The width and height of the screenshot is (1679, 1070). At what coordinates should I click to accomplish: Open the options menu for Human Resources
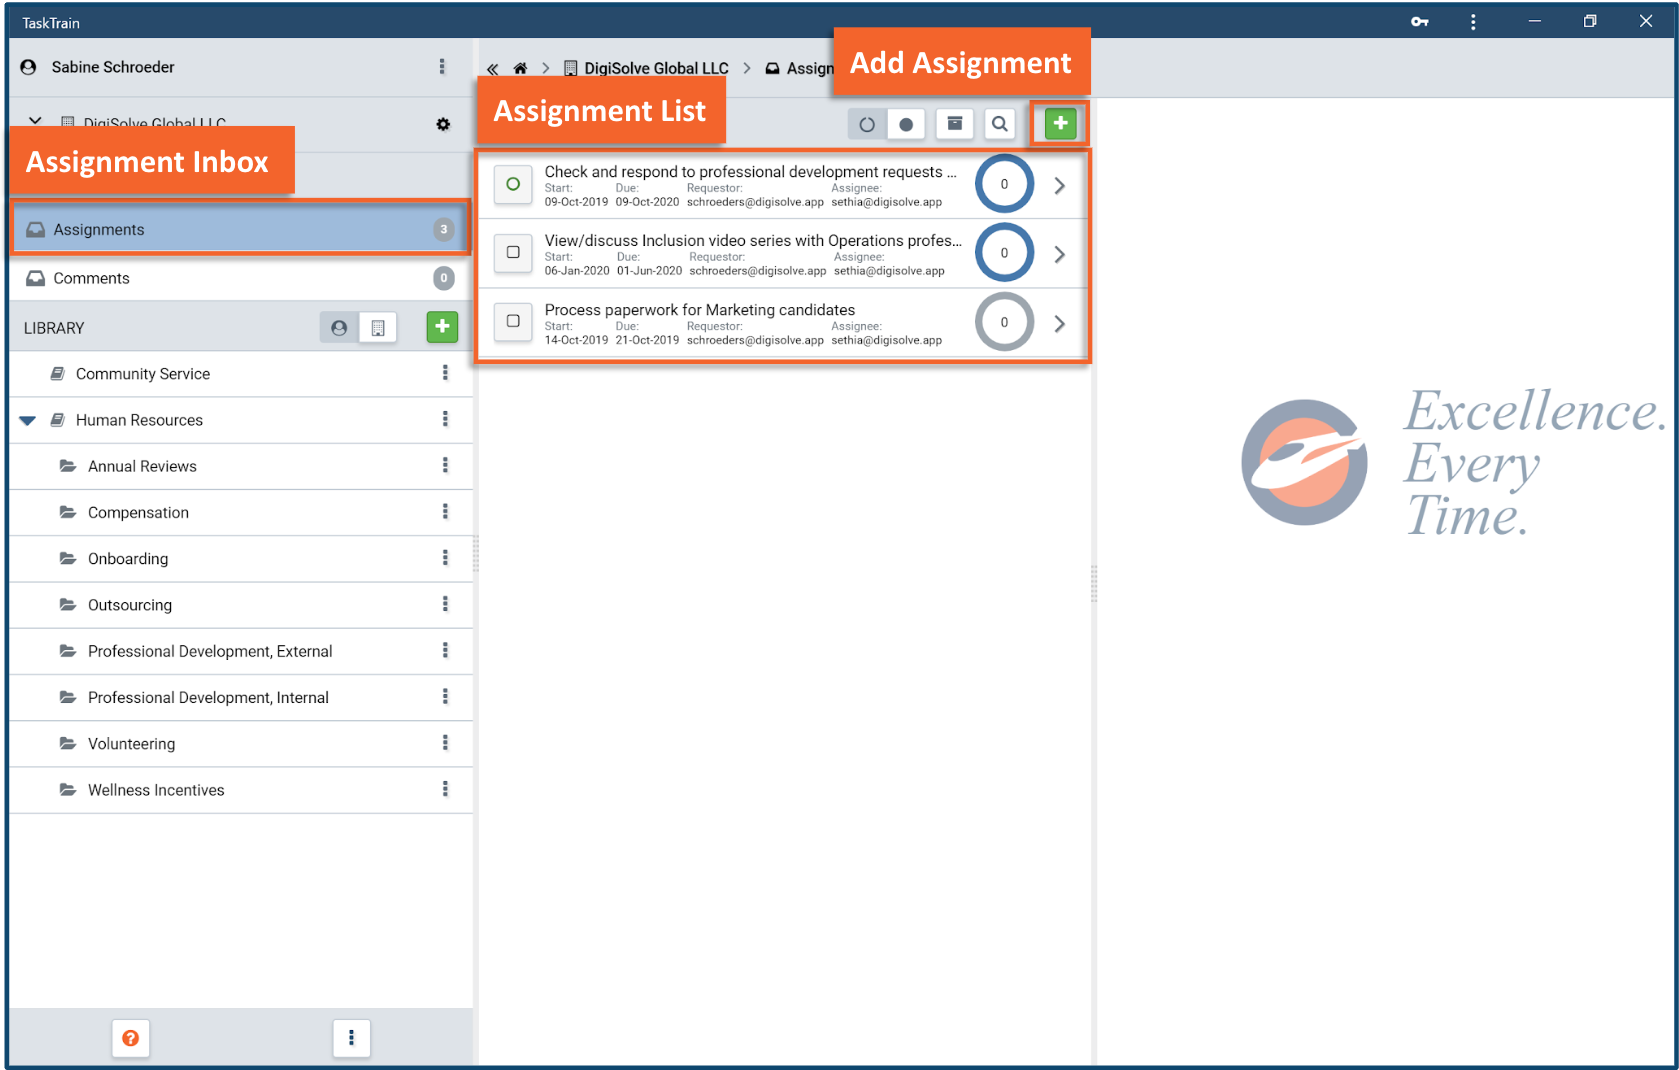pyautogui.click(x=445, y=419)
